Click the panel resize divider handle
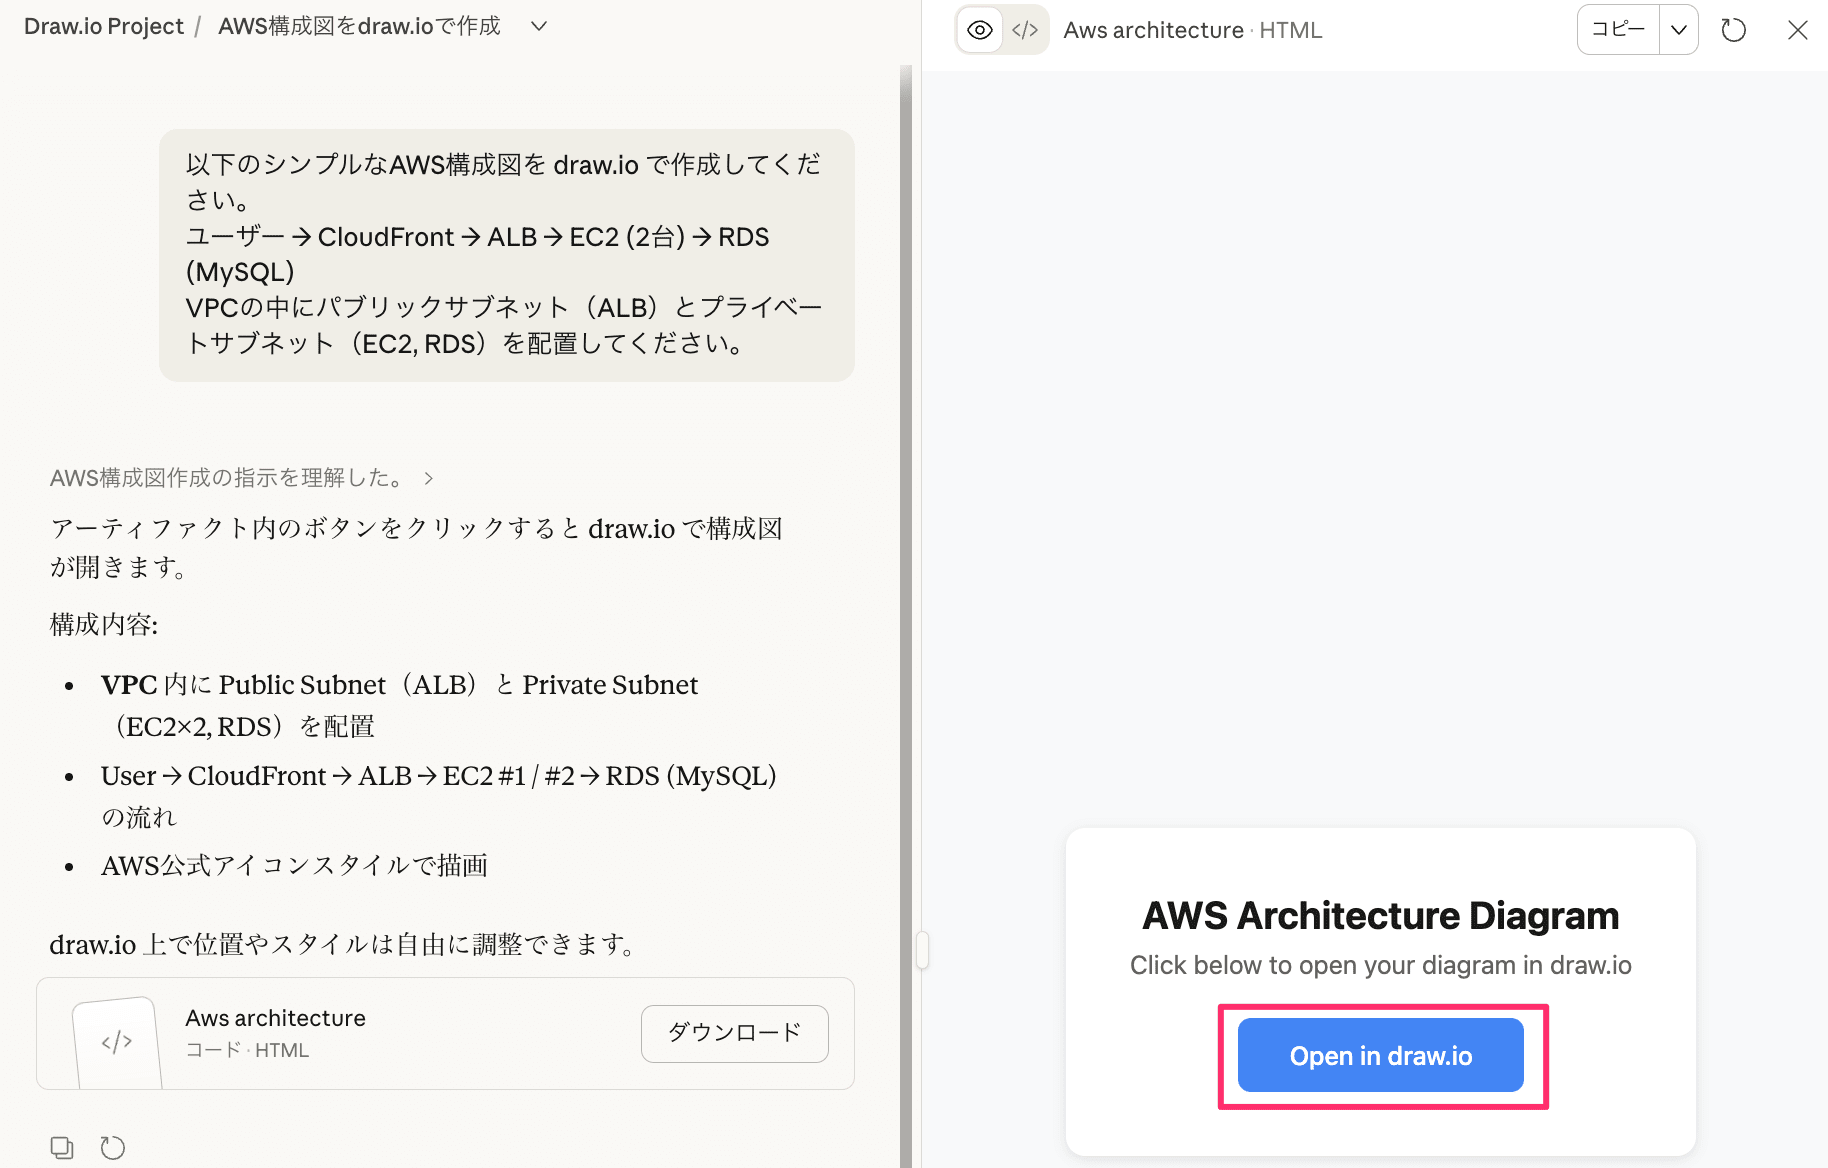Viewport: 1828px width, 1168px height. [922, 950]
